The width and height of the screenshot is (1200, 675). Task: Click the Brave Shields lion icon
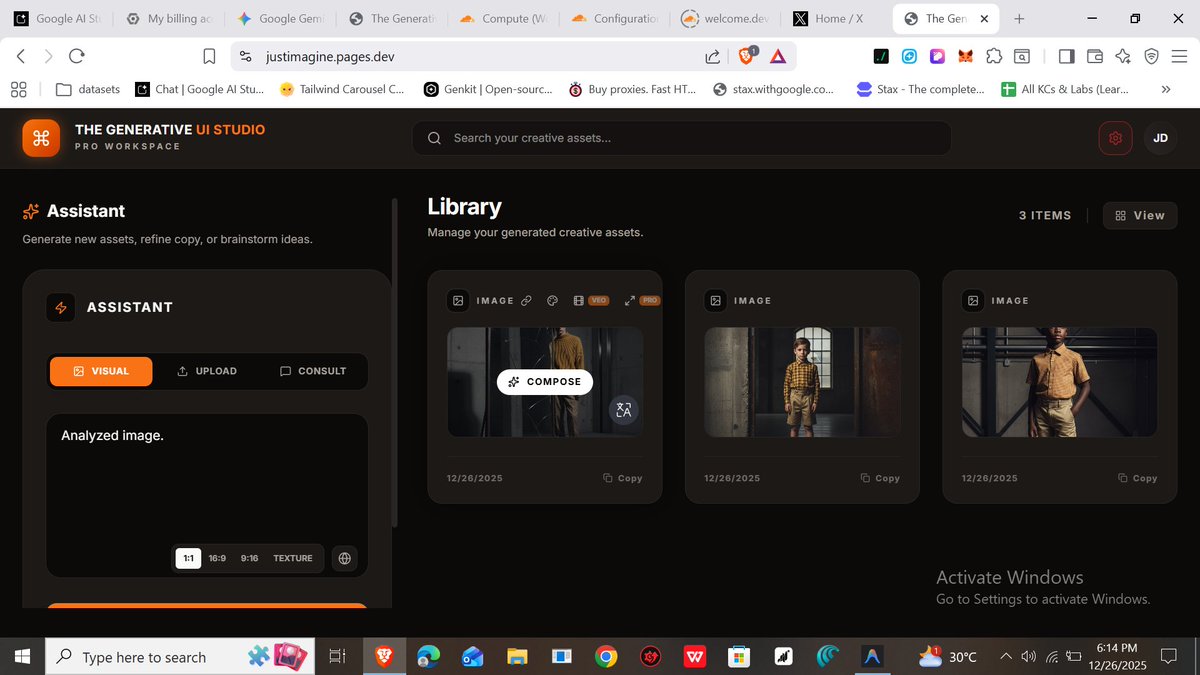point(747,57)
